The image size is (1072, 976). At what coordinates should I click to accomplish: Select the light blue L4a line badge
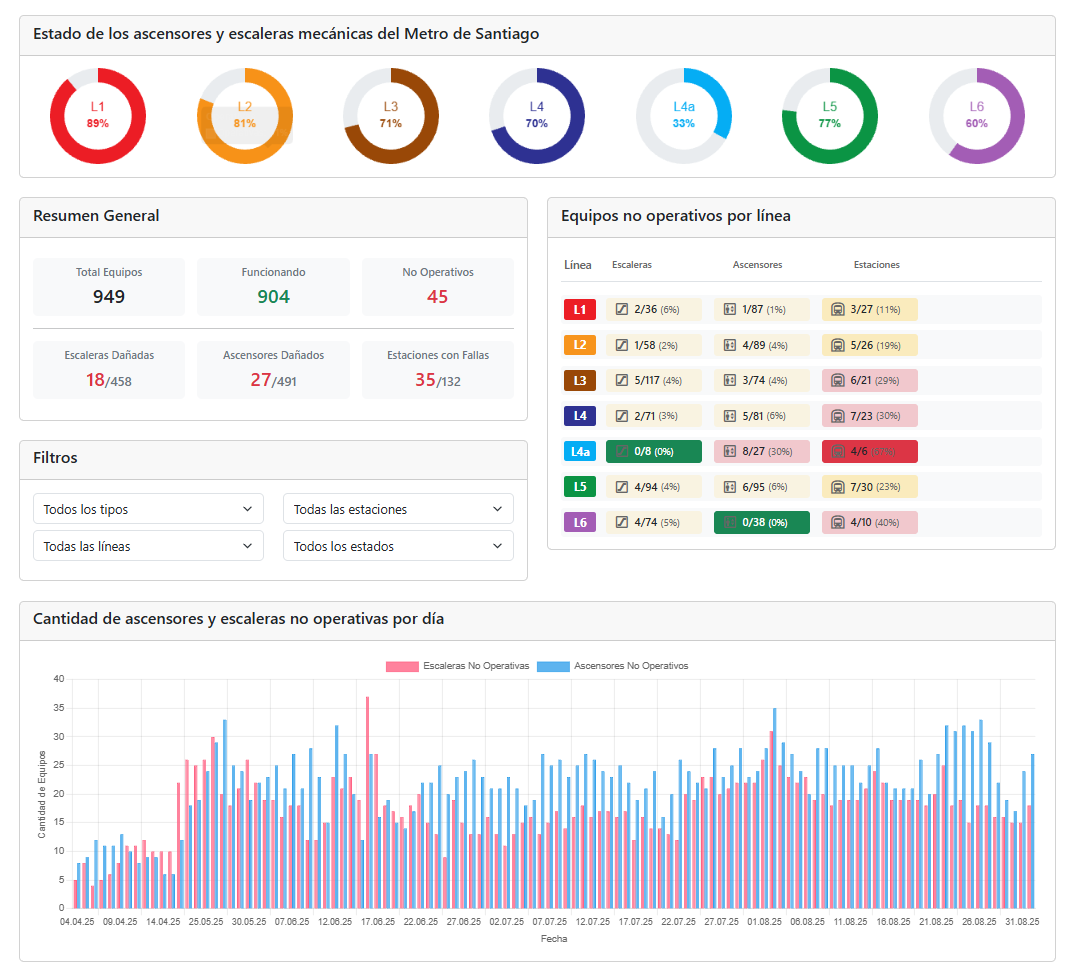click(x=580, y=451)
